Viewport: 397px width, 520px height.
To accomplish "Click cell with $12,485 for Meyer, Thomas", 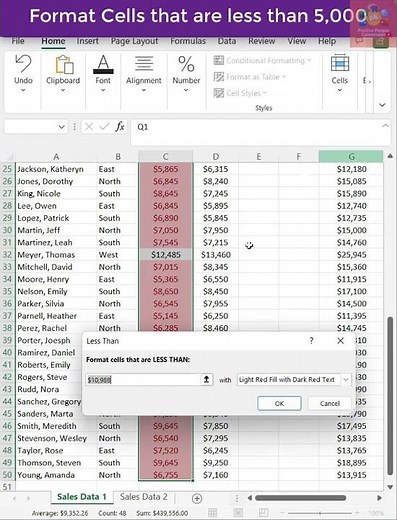I will (166, 255).
